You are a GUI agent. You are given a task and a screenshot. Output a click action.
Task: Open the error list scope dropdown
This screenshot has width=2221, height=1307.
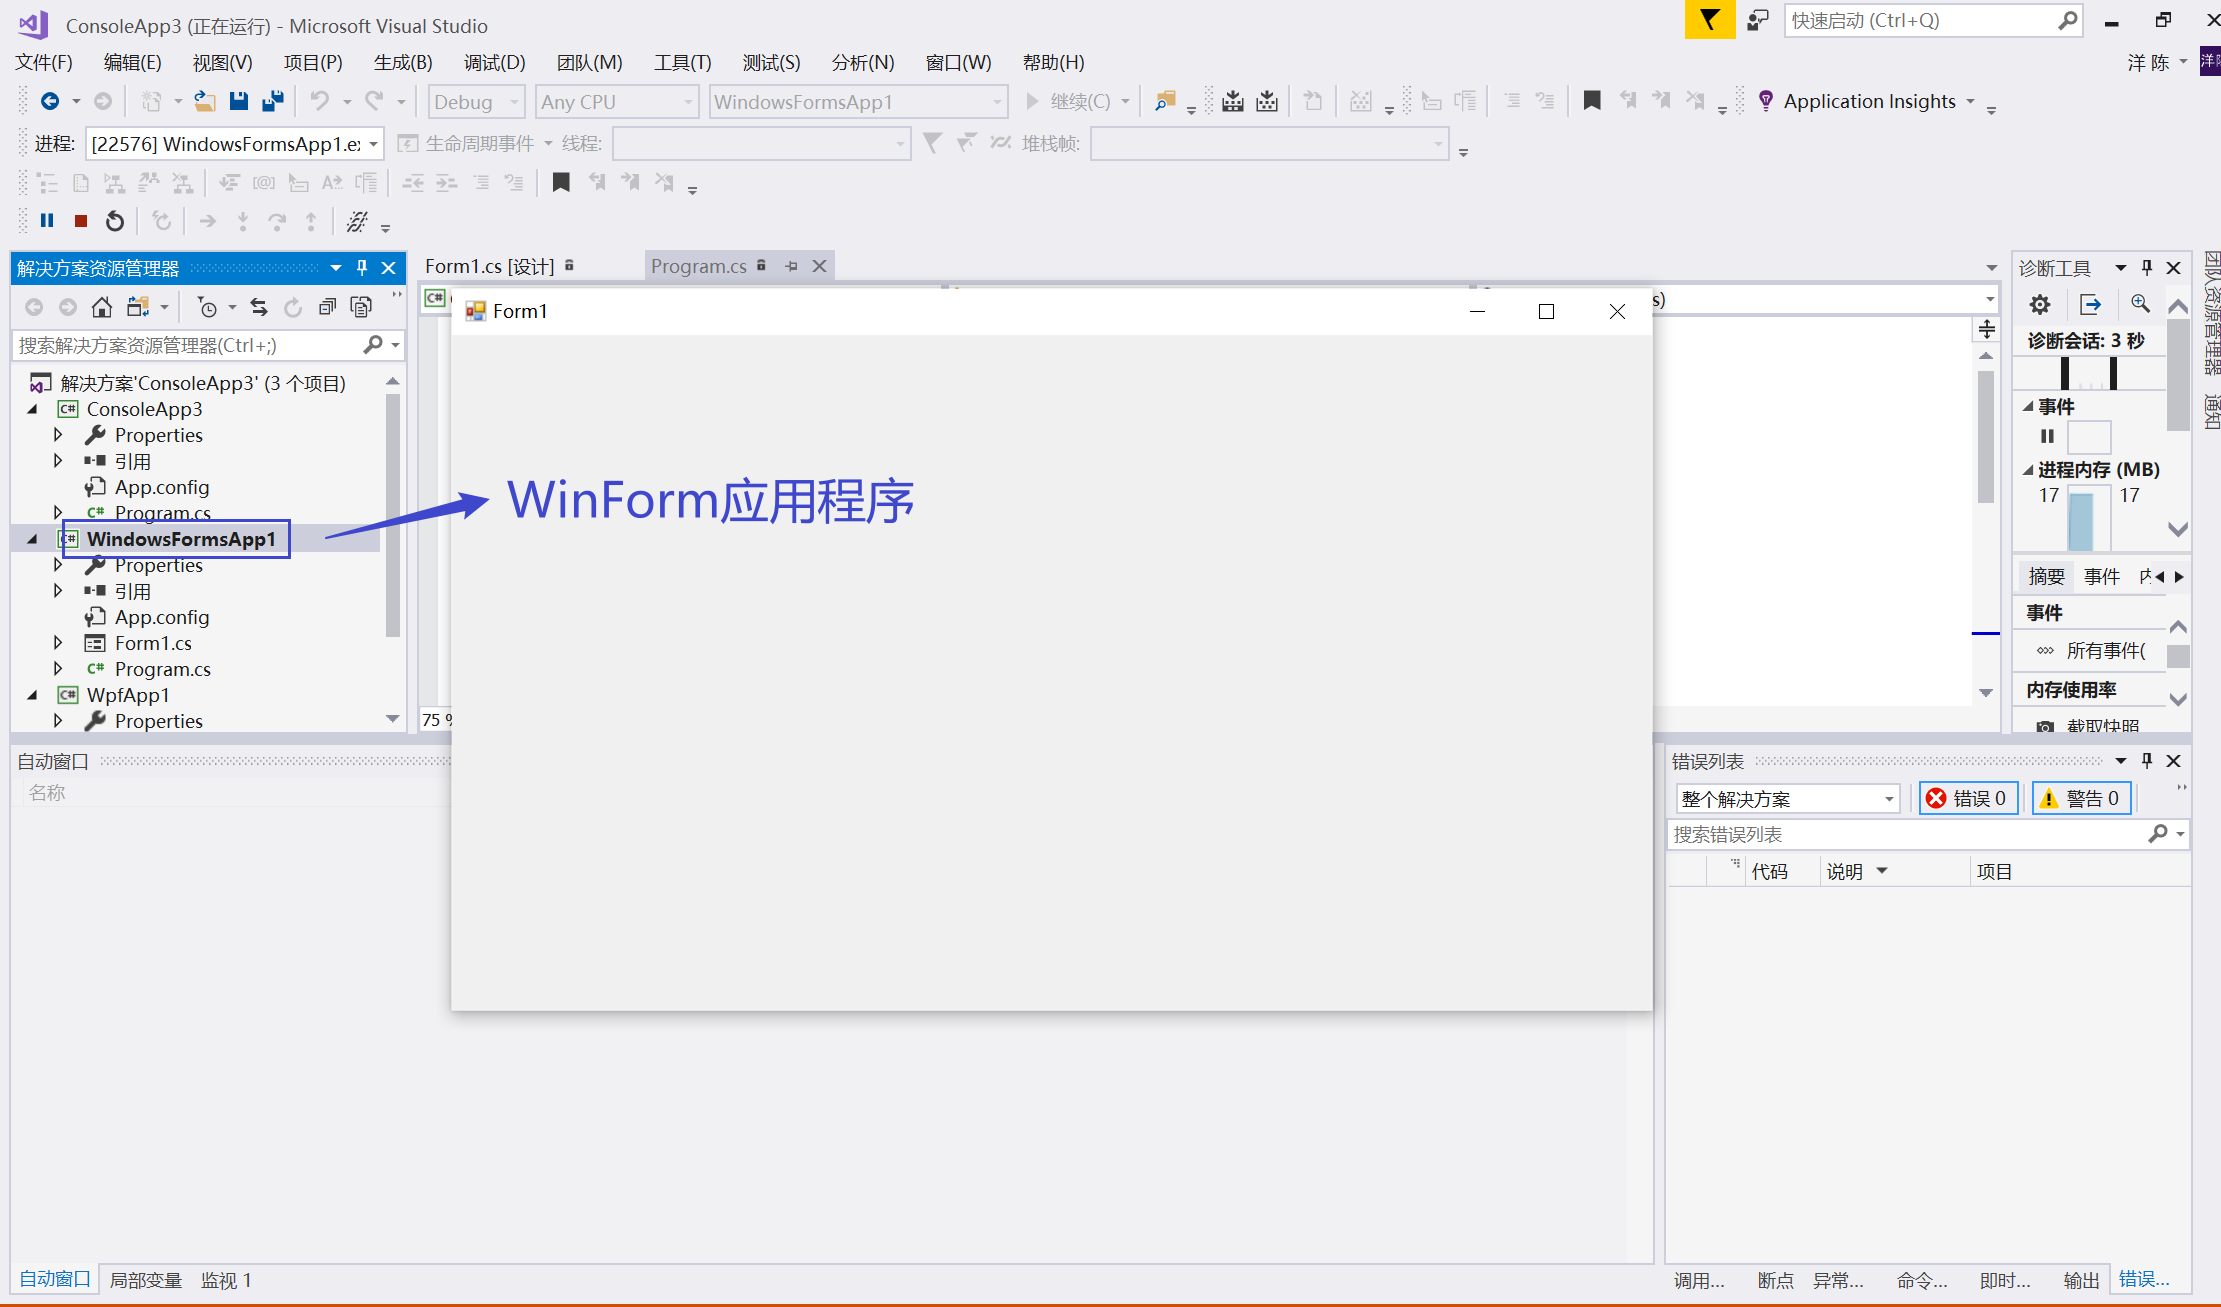(1787, 798)
